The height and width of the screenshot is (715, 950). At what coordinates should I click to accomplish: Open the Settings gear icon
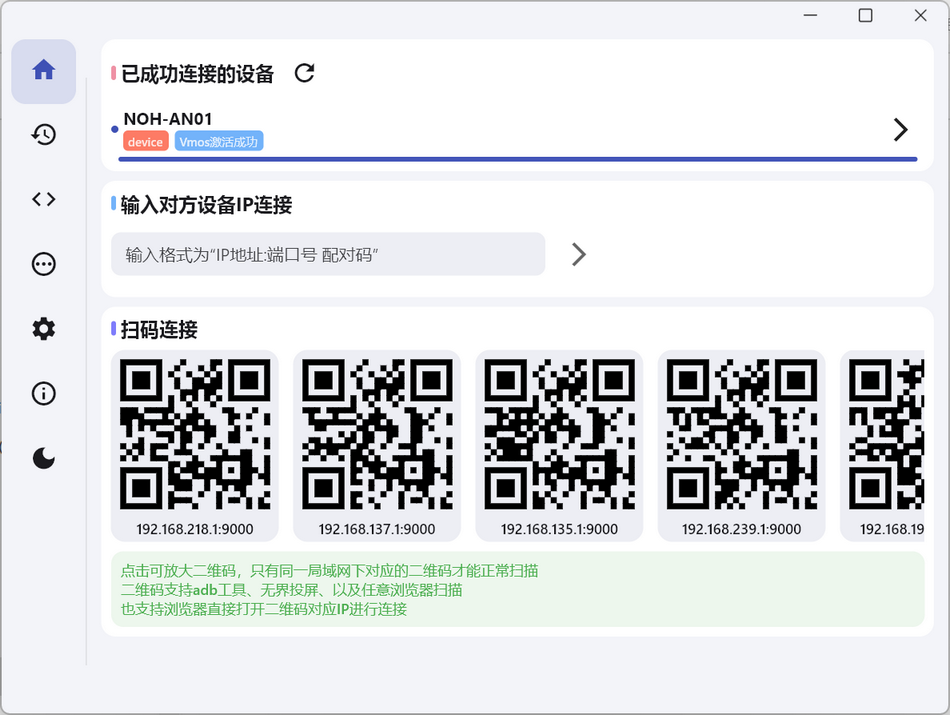[43, 329]
